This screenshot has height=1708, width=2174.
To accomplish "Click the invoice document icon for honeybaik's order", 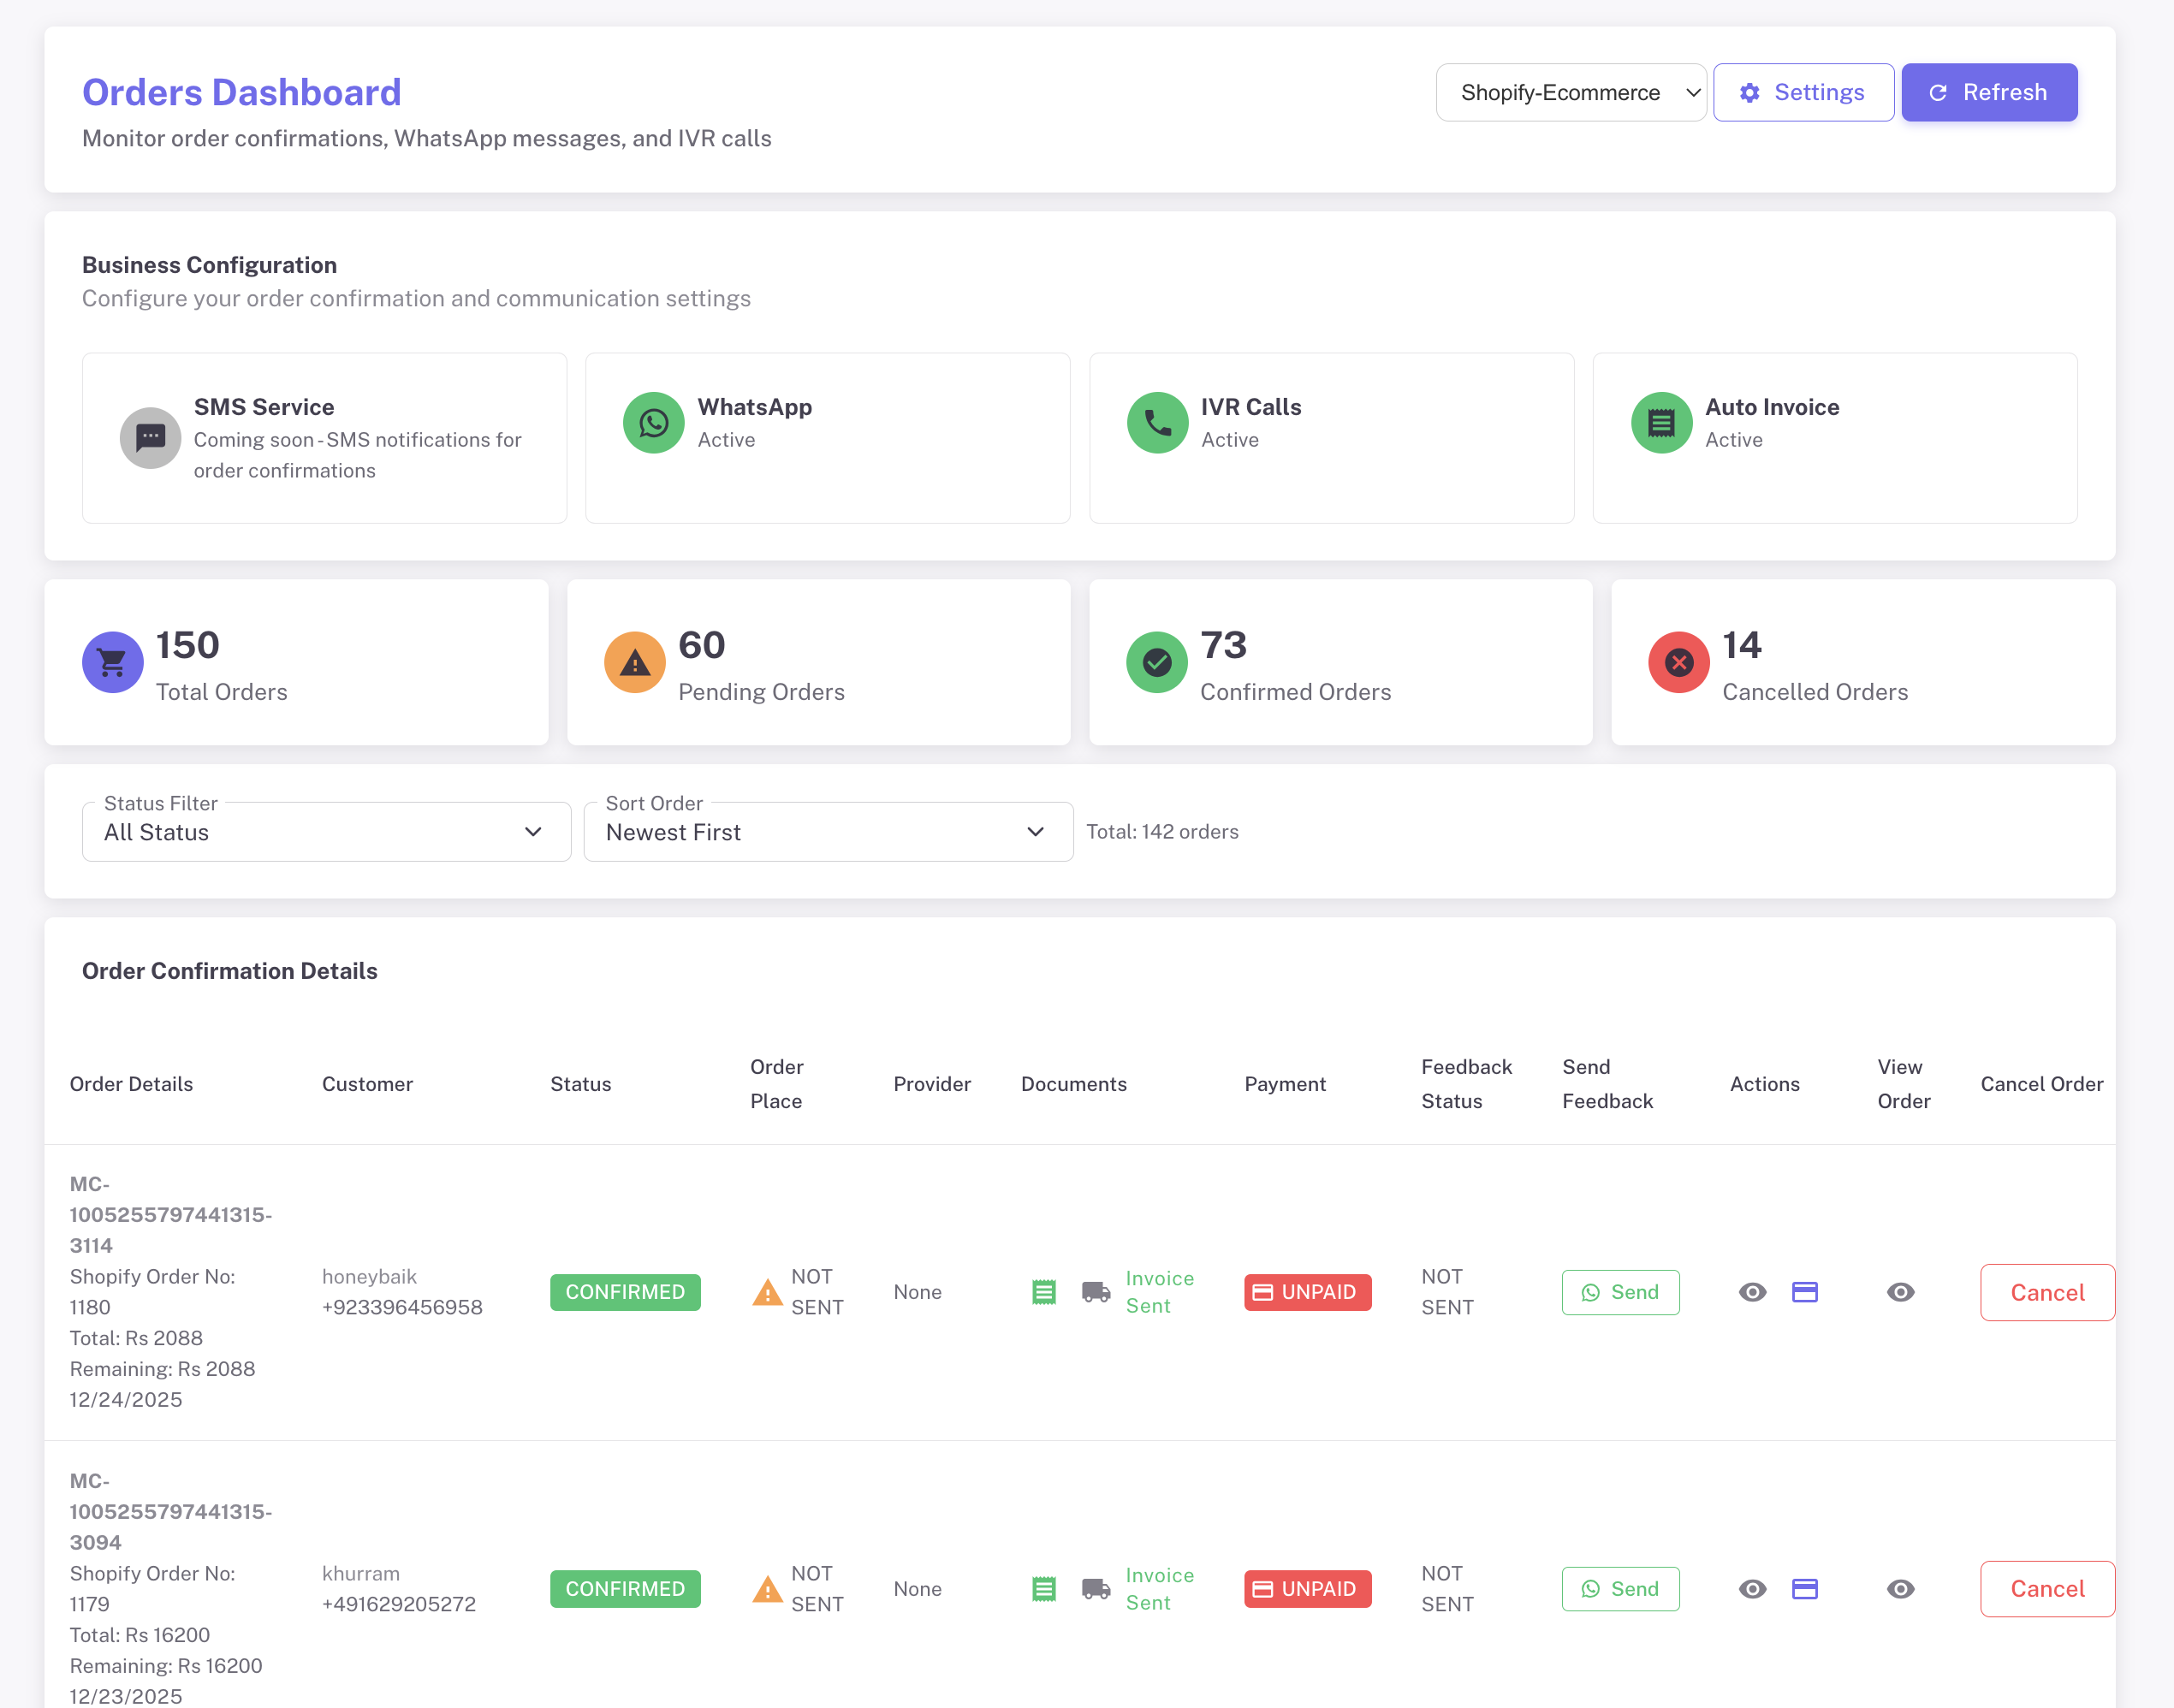I will click(1043, 1292).
